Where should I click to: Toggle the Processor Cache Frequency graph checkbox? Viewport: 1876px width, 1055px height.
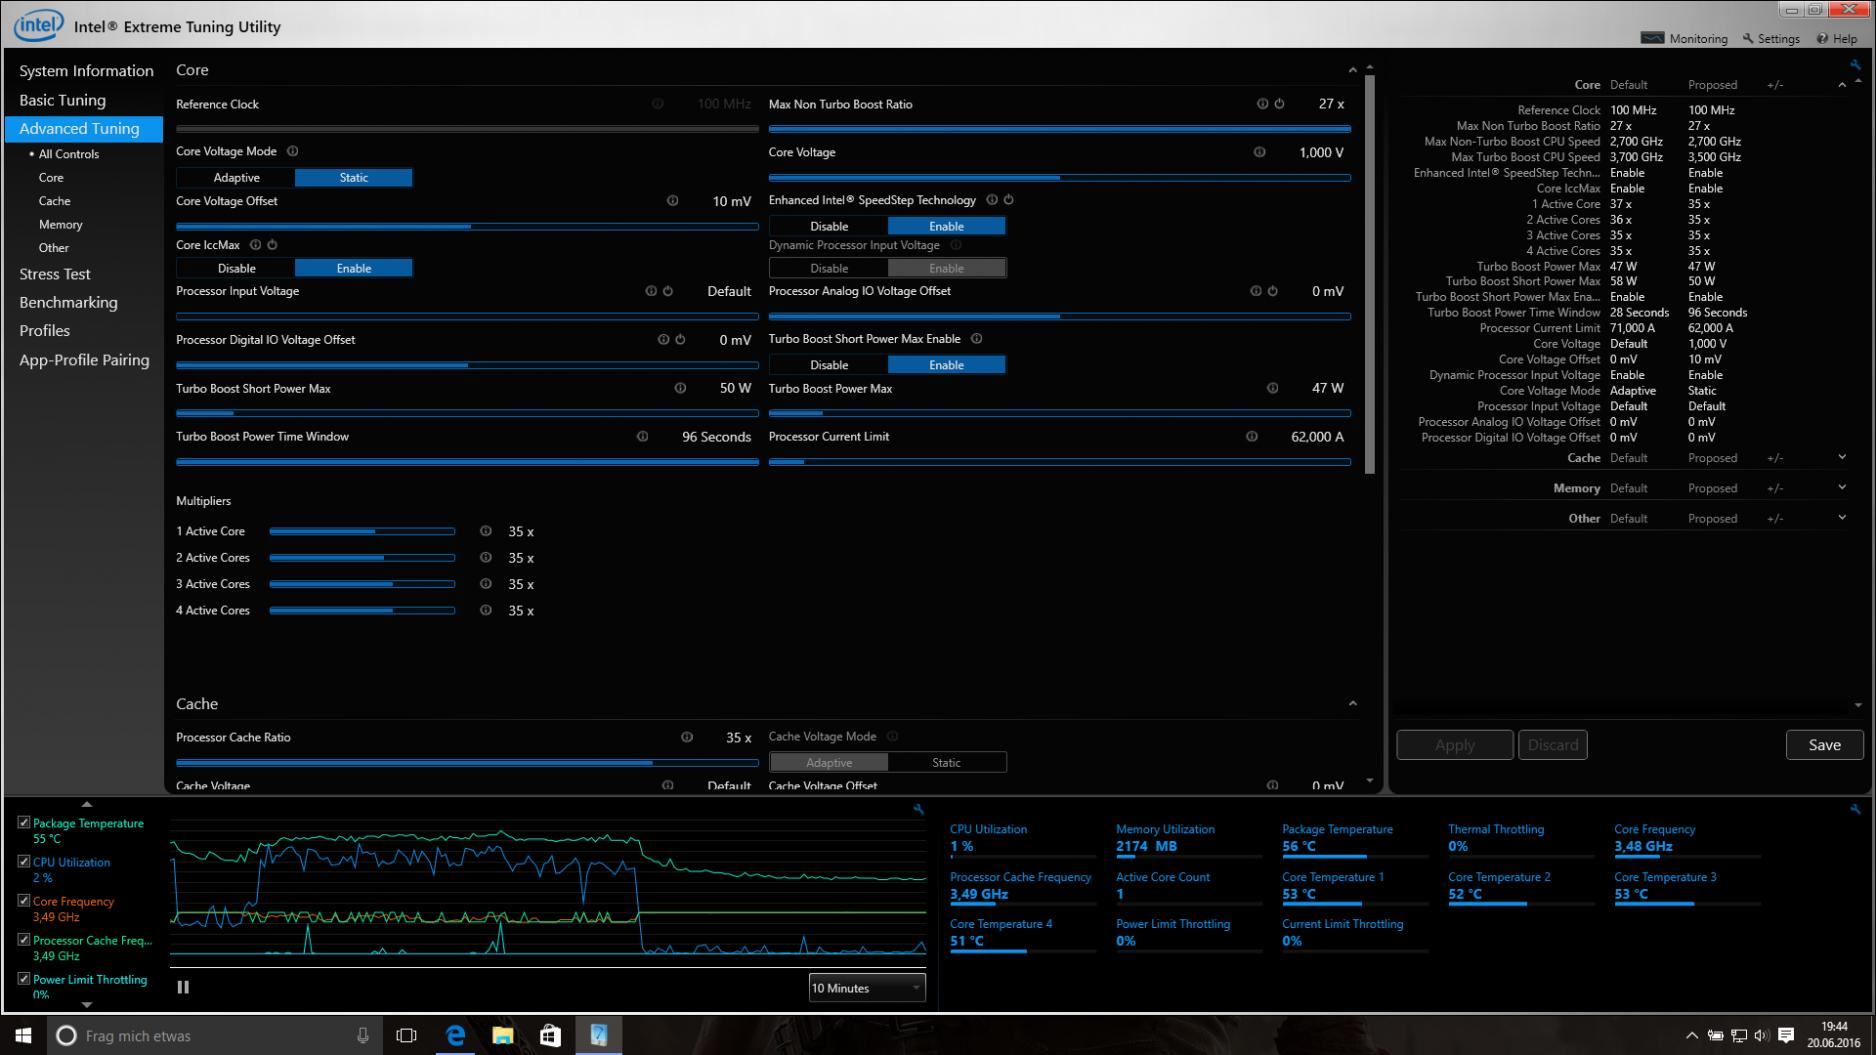tap(24, 939)
